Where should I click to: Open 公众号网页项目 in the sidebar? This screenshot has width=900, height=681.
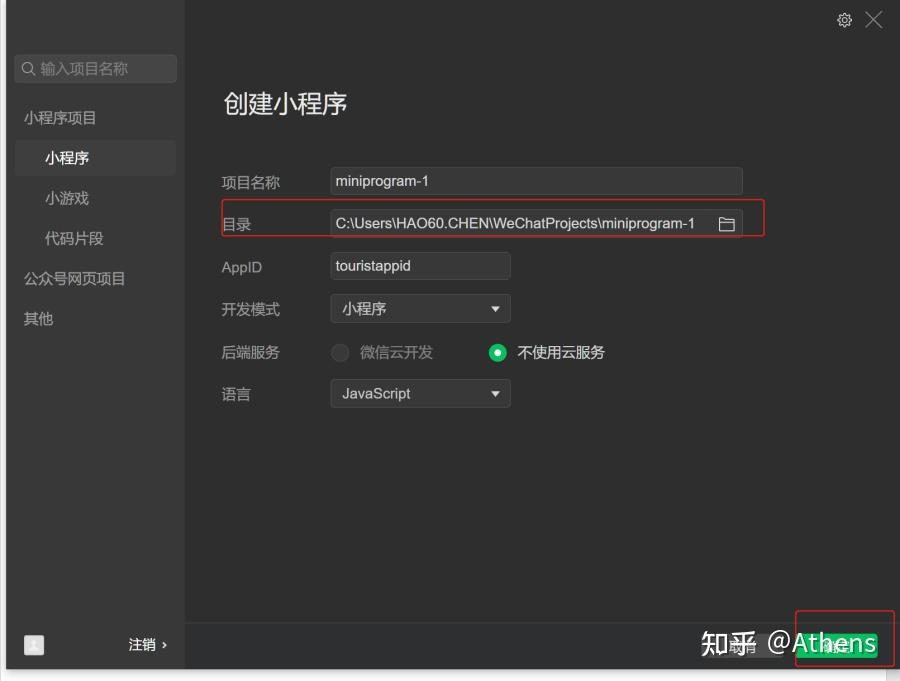(x=74, y=279)
